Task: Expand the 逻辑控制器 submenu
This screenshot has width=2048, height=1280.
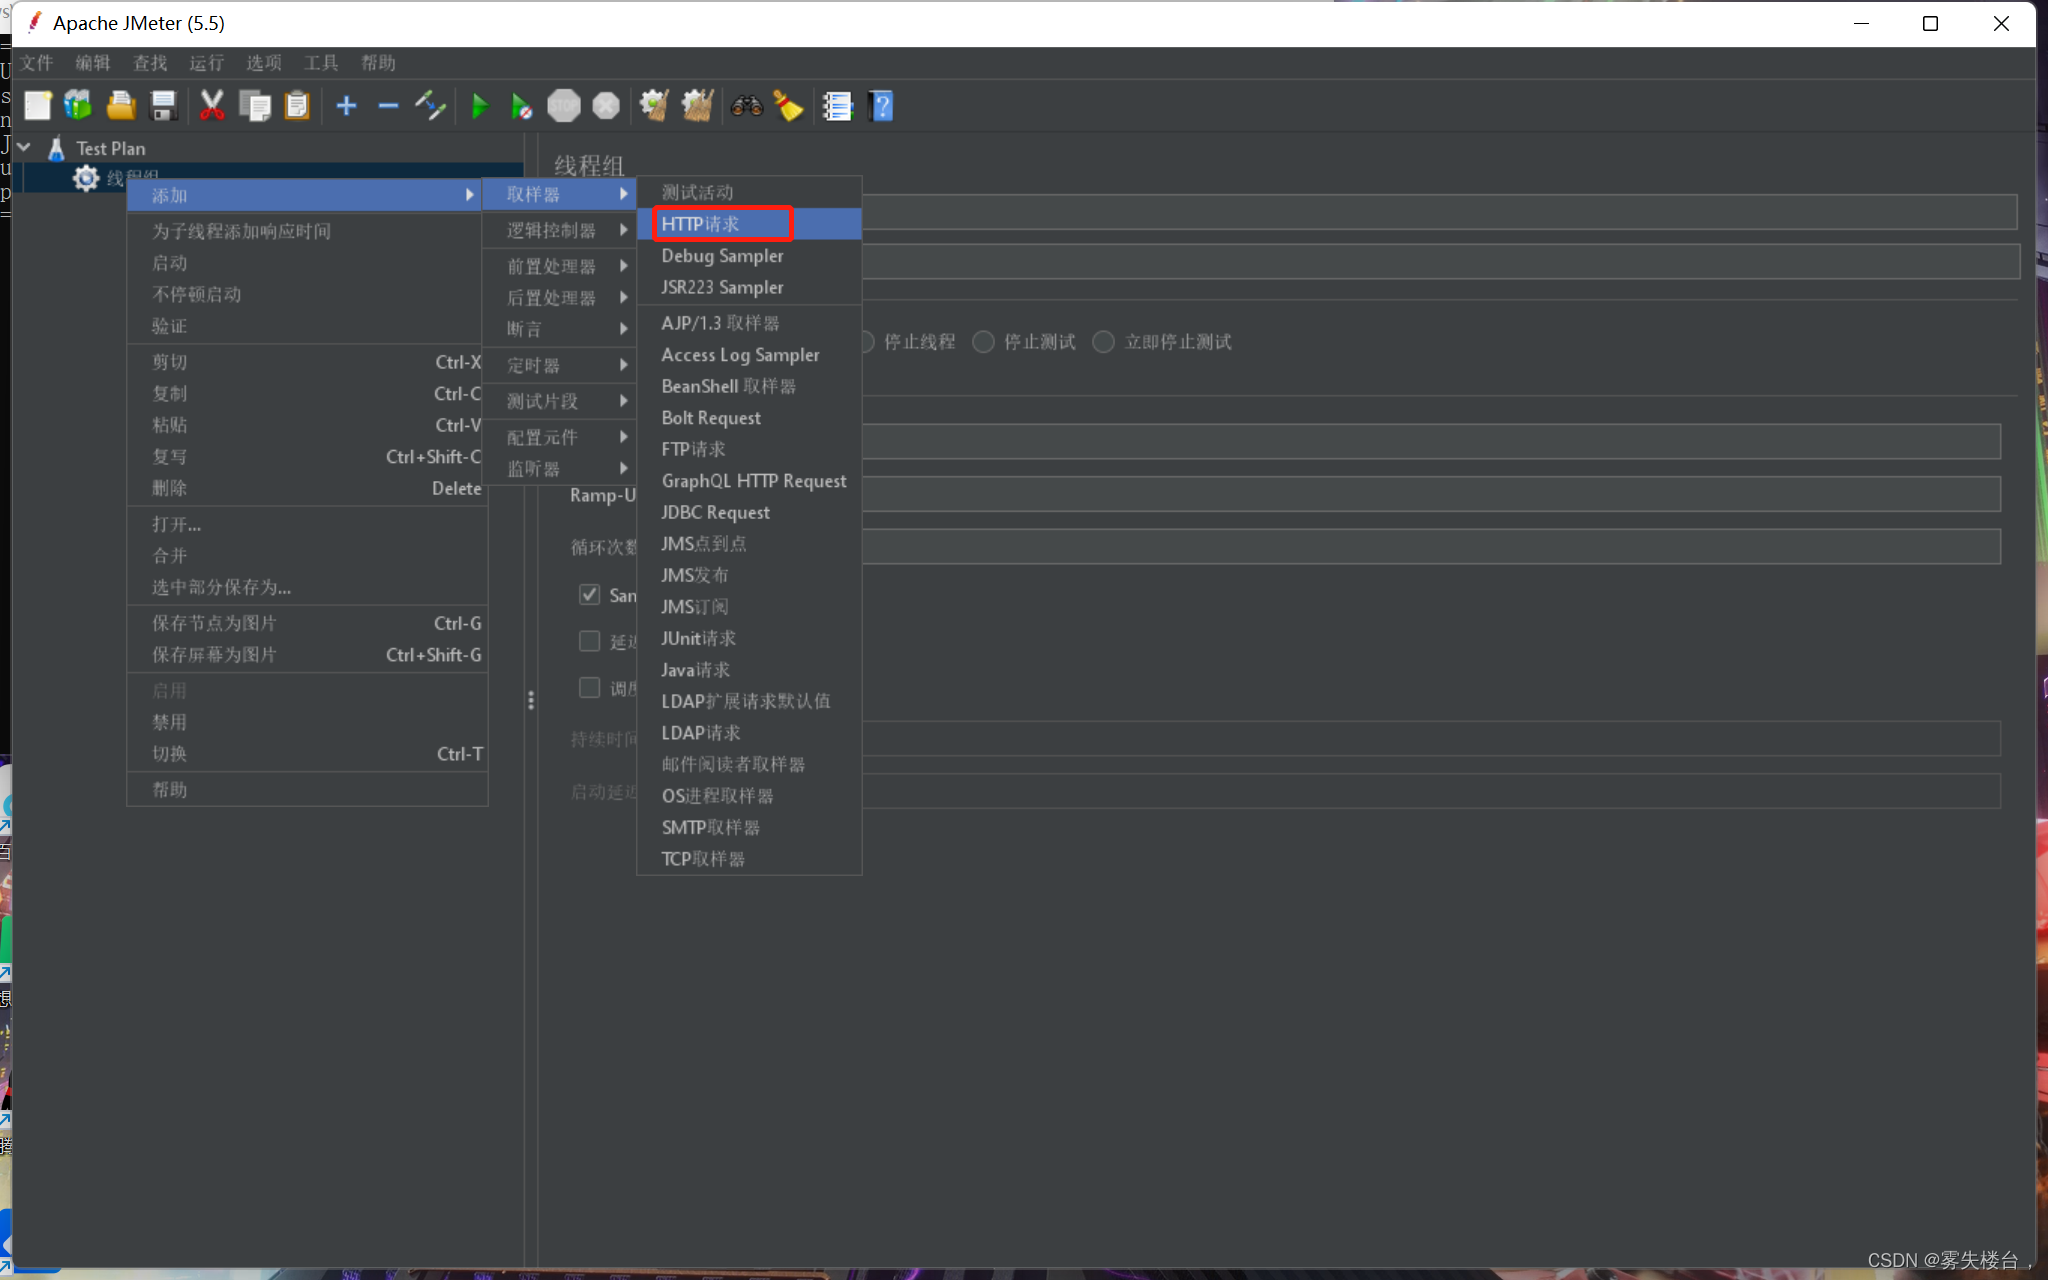Action: 560,230
